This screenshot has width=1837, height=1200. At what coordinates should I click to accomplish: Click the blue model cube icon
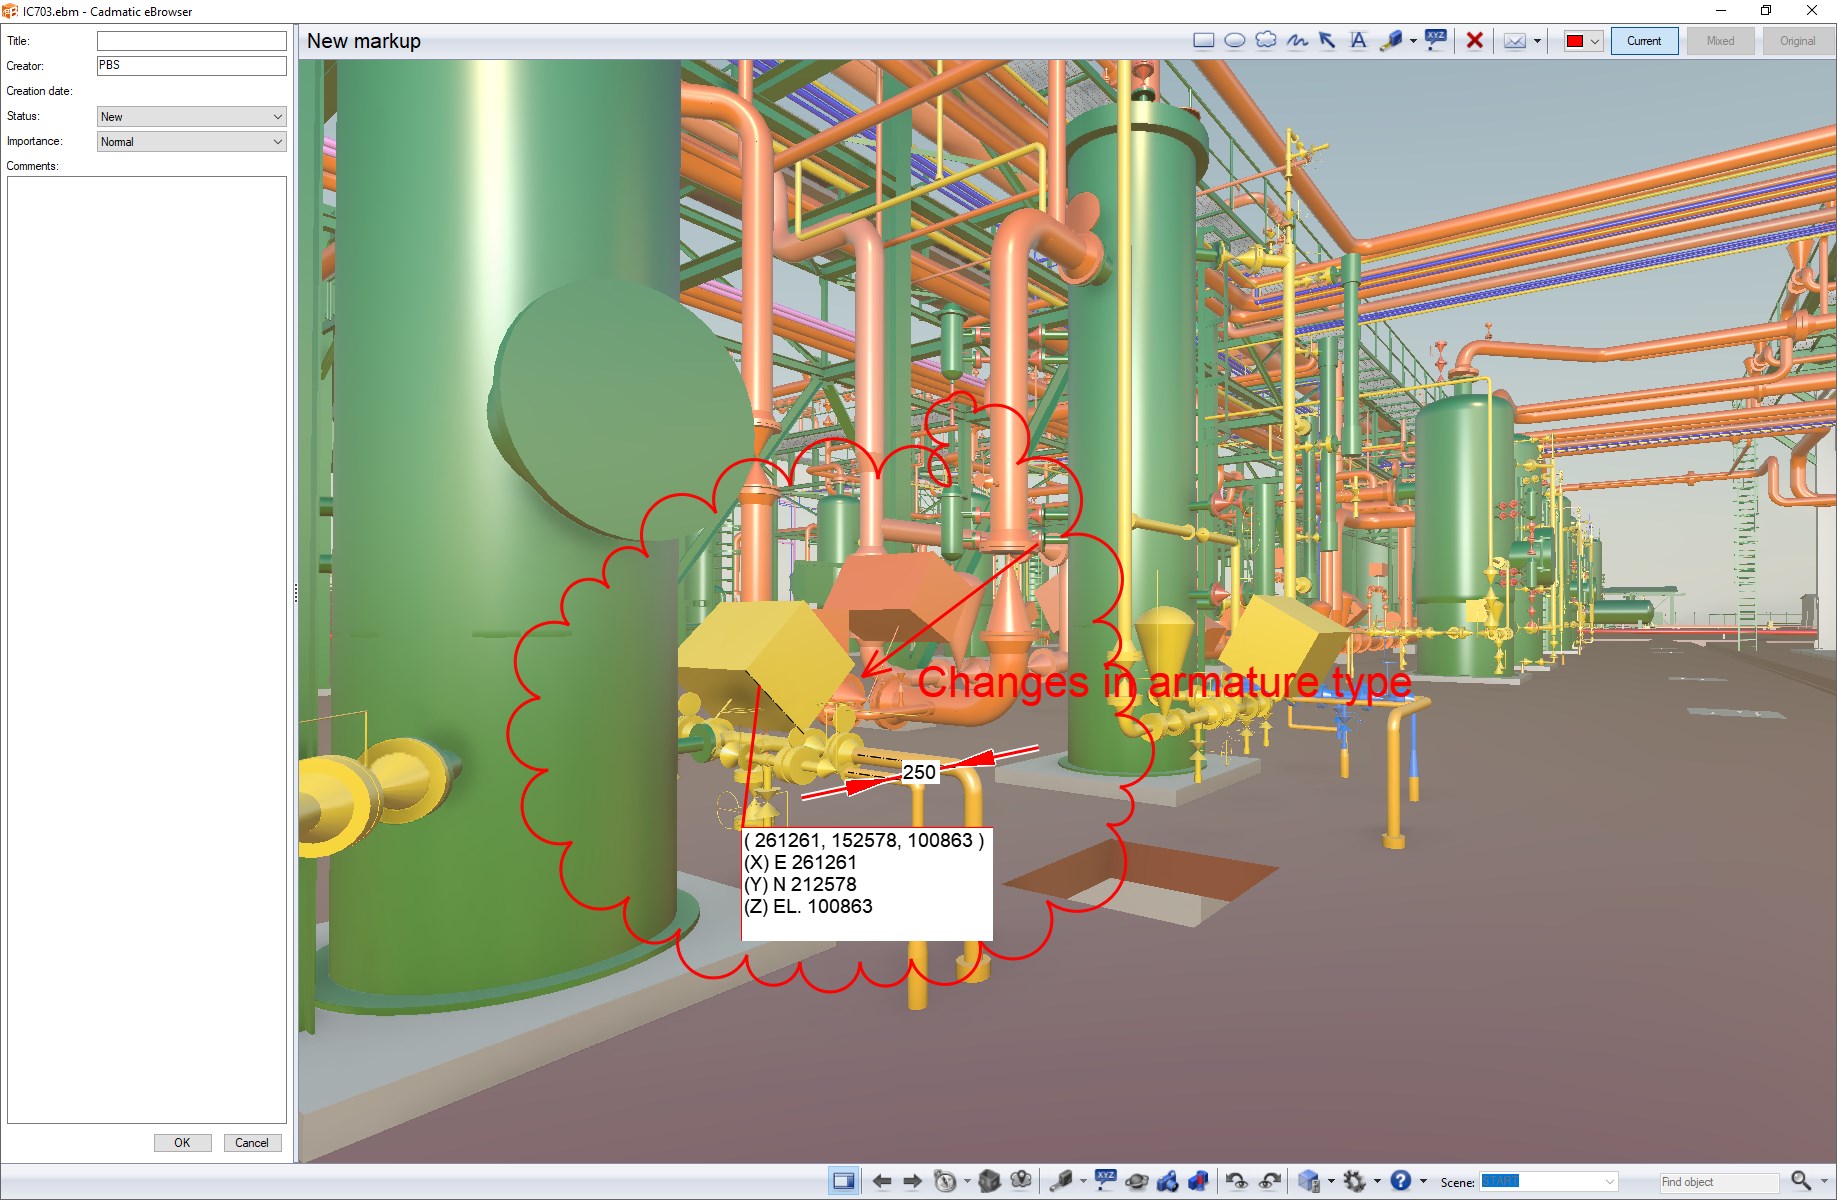[1308, 1181]
